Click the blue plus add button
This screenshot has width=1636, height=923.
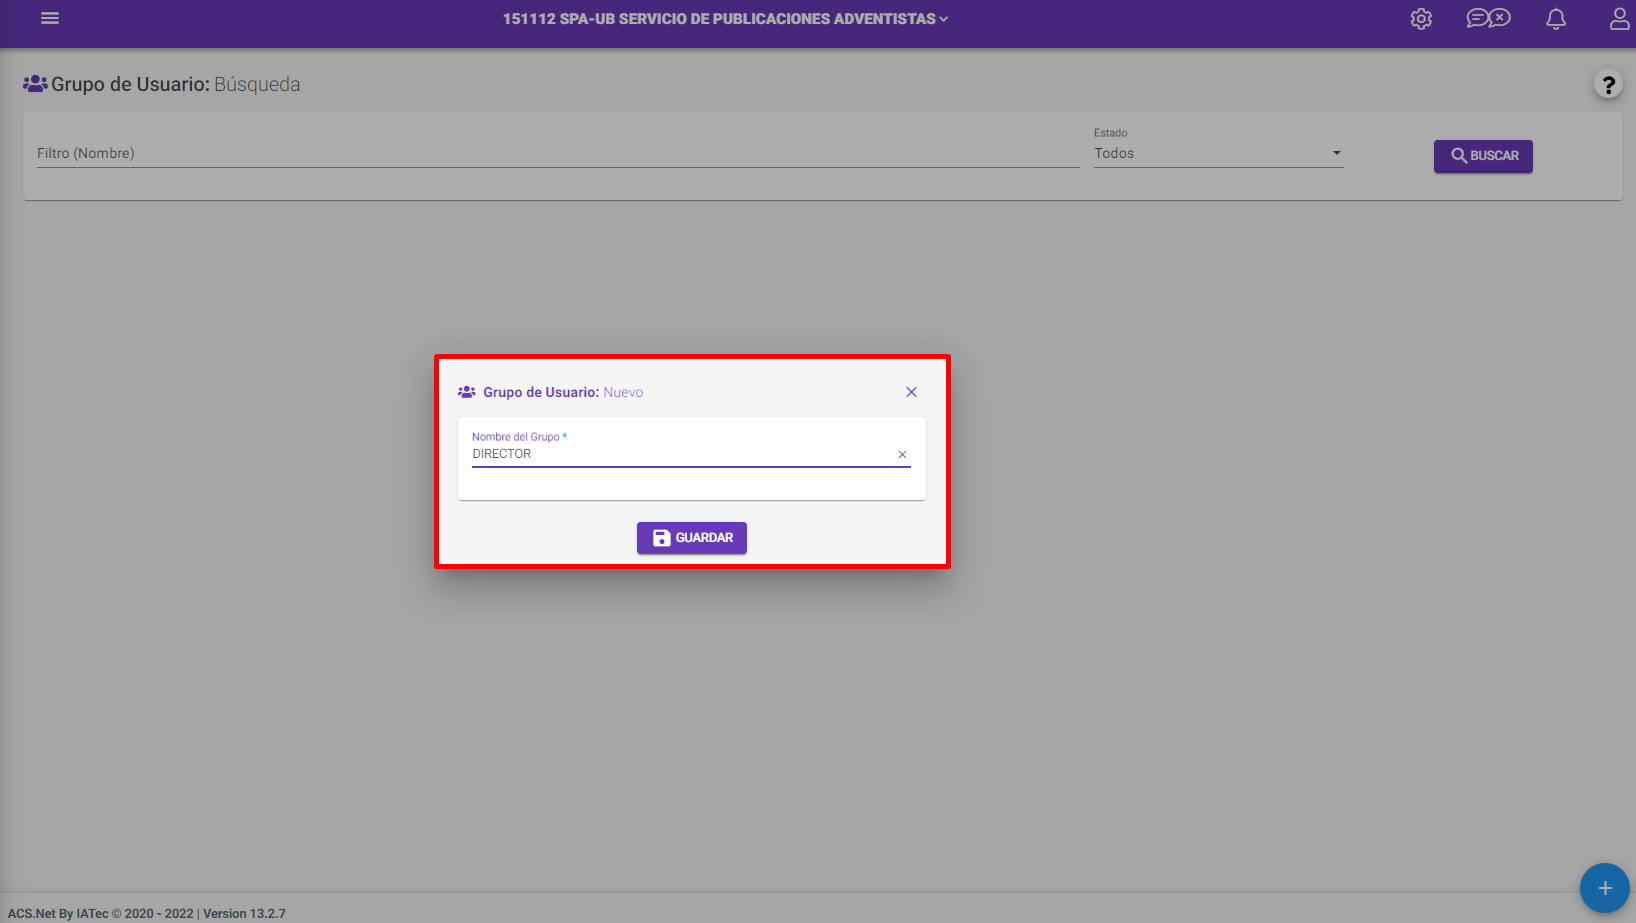tap(1605, 888)
